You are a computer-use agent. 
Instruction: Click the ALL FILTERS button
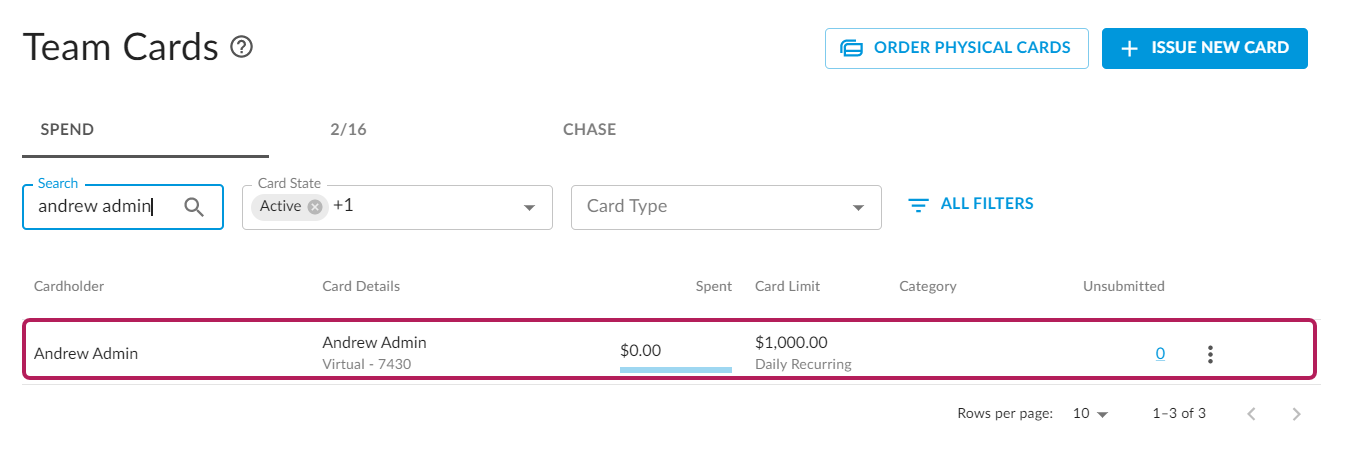tap(970, 204)
